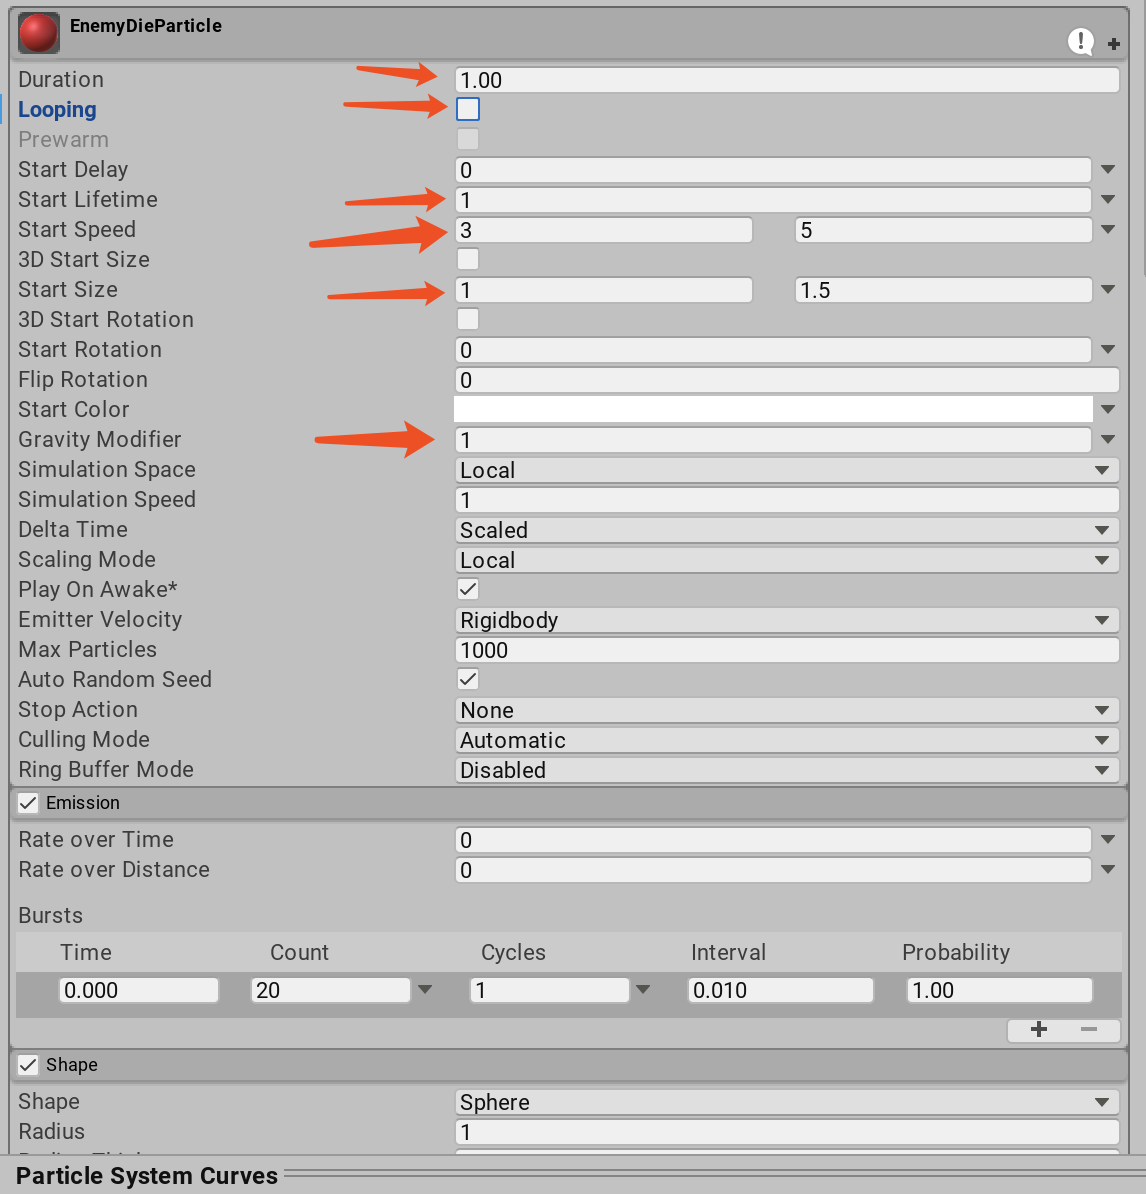1146x1194 pixels.
Task: Click the white Start Color swatch
Action: (773, 410)
